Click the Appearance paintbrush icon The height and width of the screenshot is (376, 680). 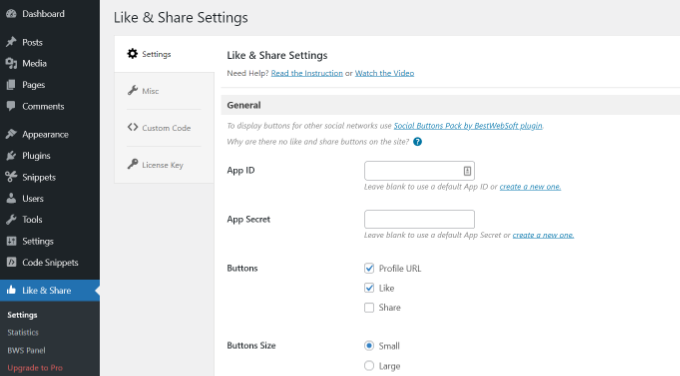[11, 134]
